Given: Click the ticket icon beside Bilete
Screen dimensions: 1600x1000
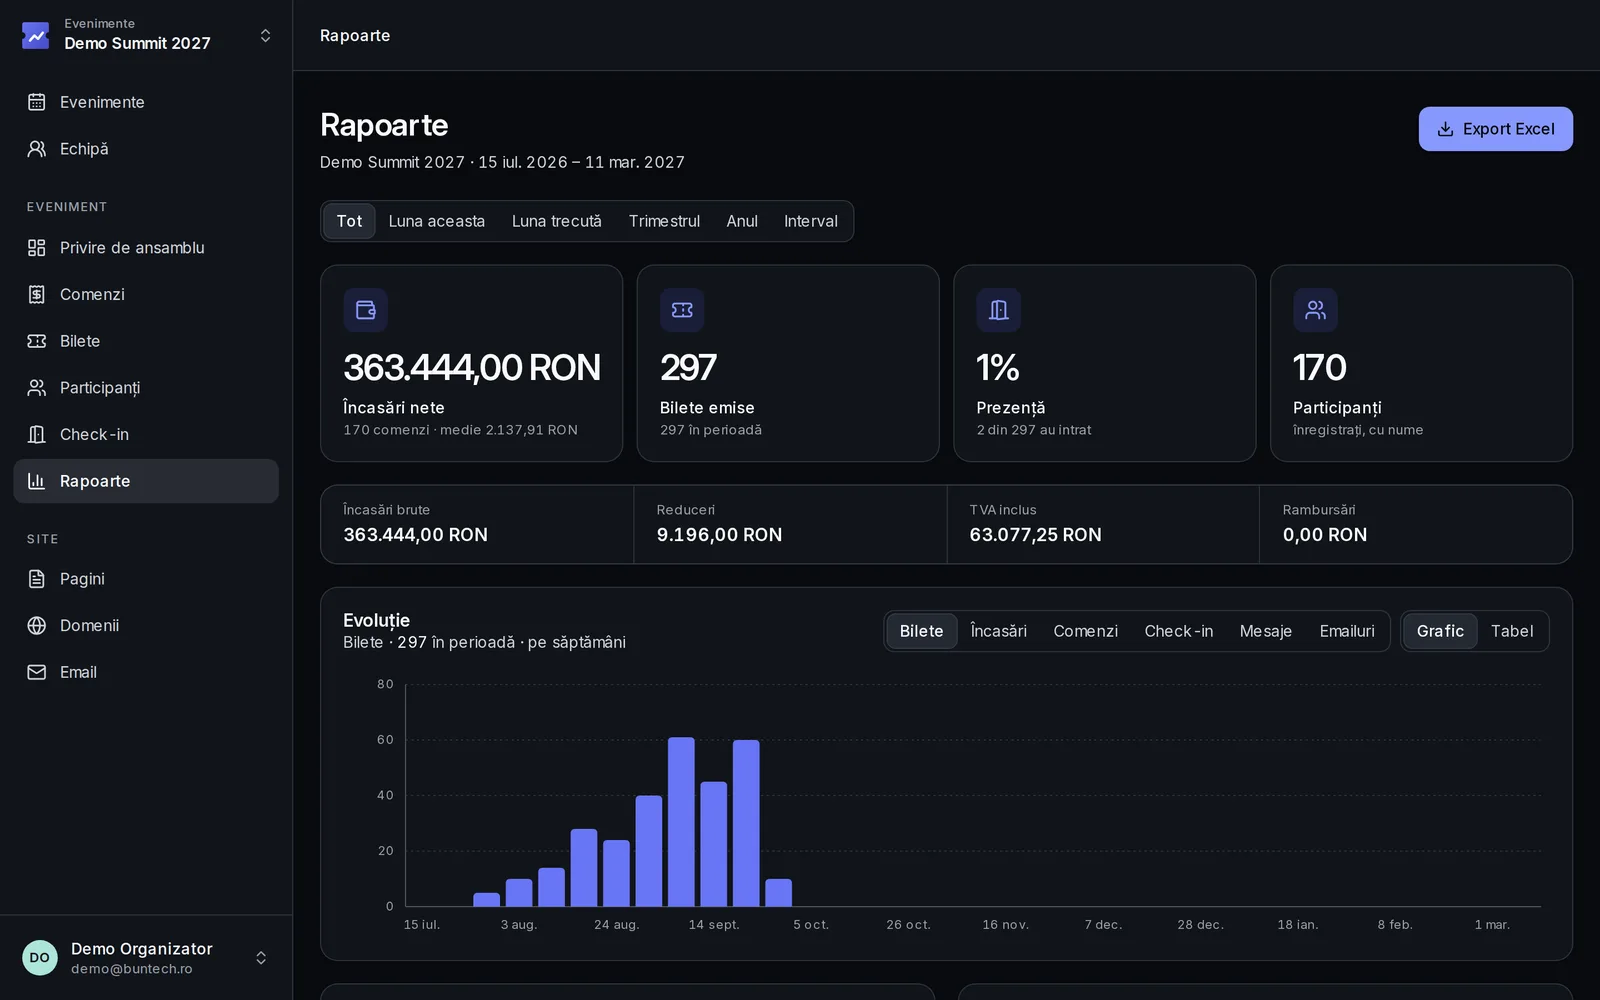Looking at the screenshot, I should pos(37,341).
